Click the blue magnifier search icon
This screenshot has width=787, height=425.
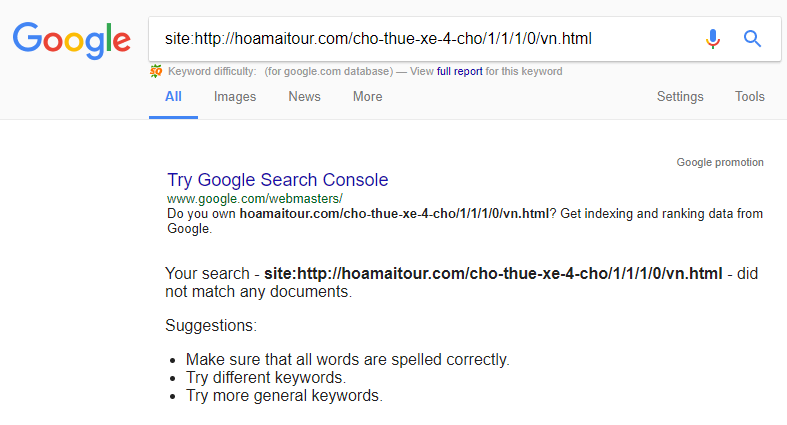coord(752,39)
